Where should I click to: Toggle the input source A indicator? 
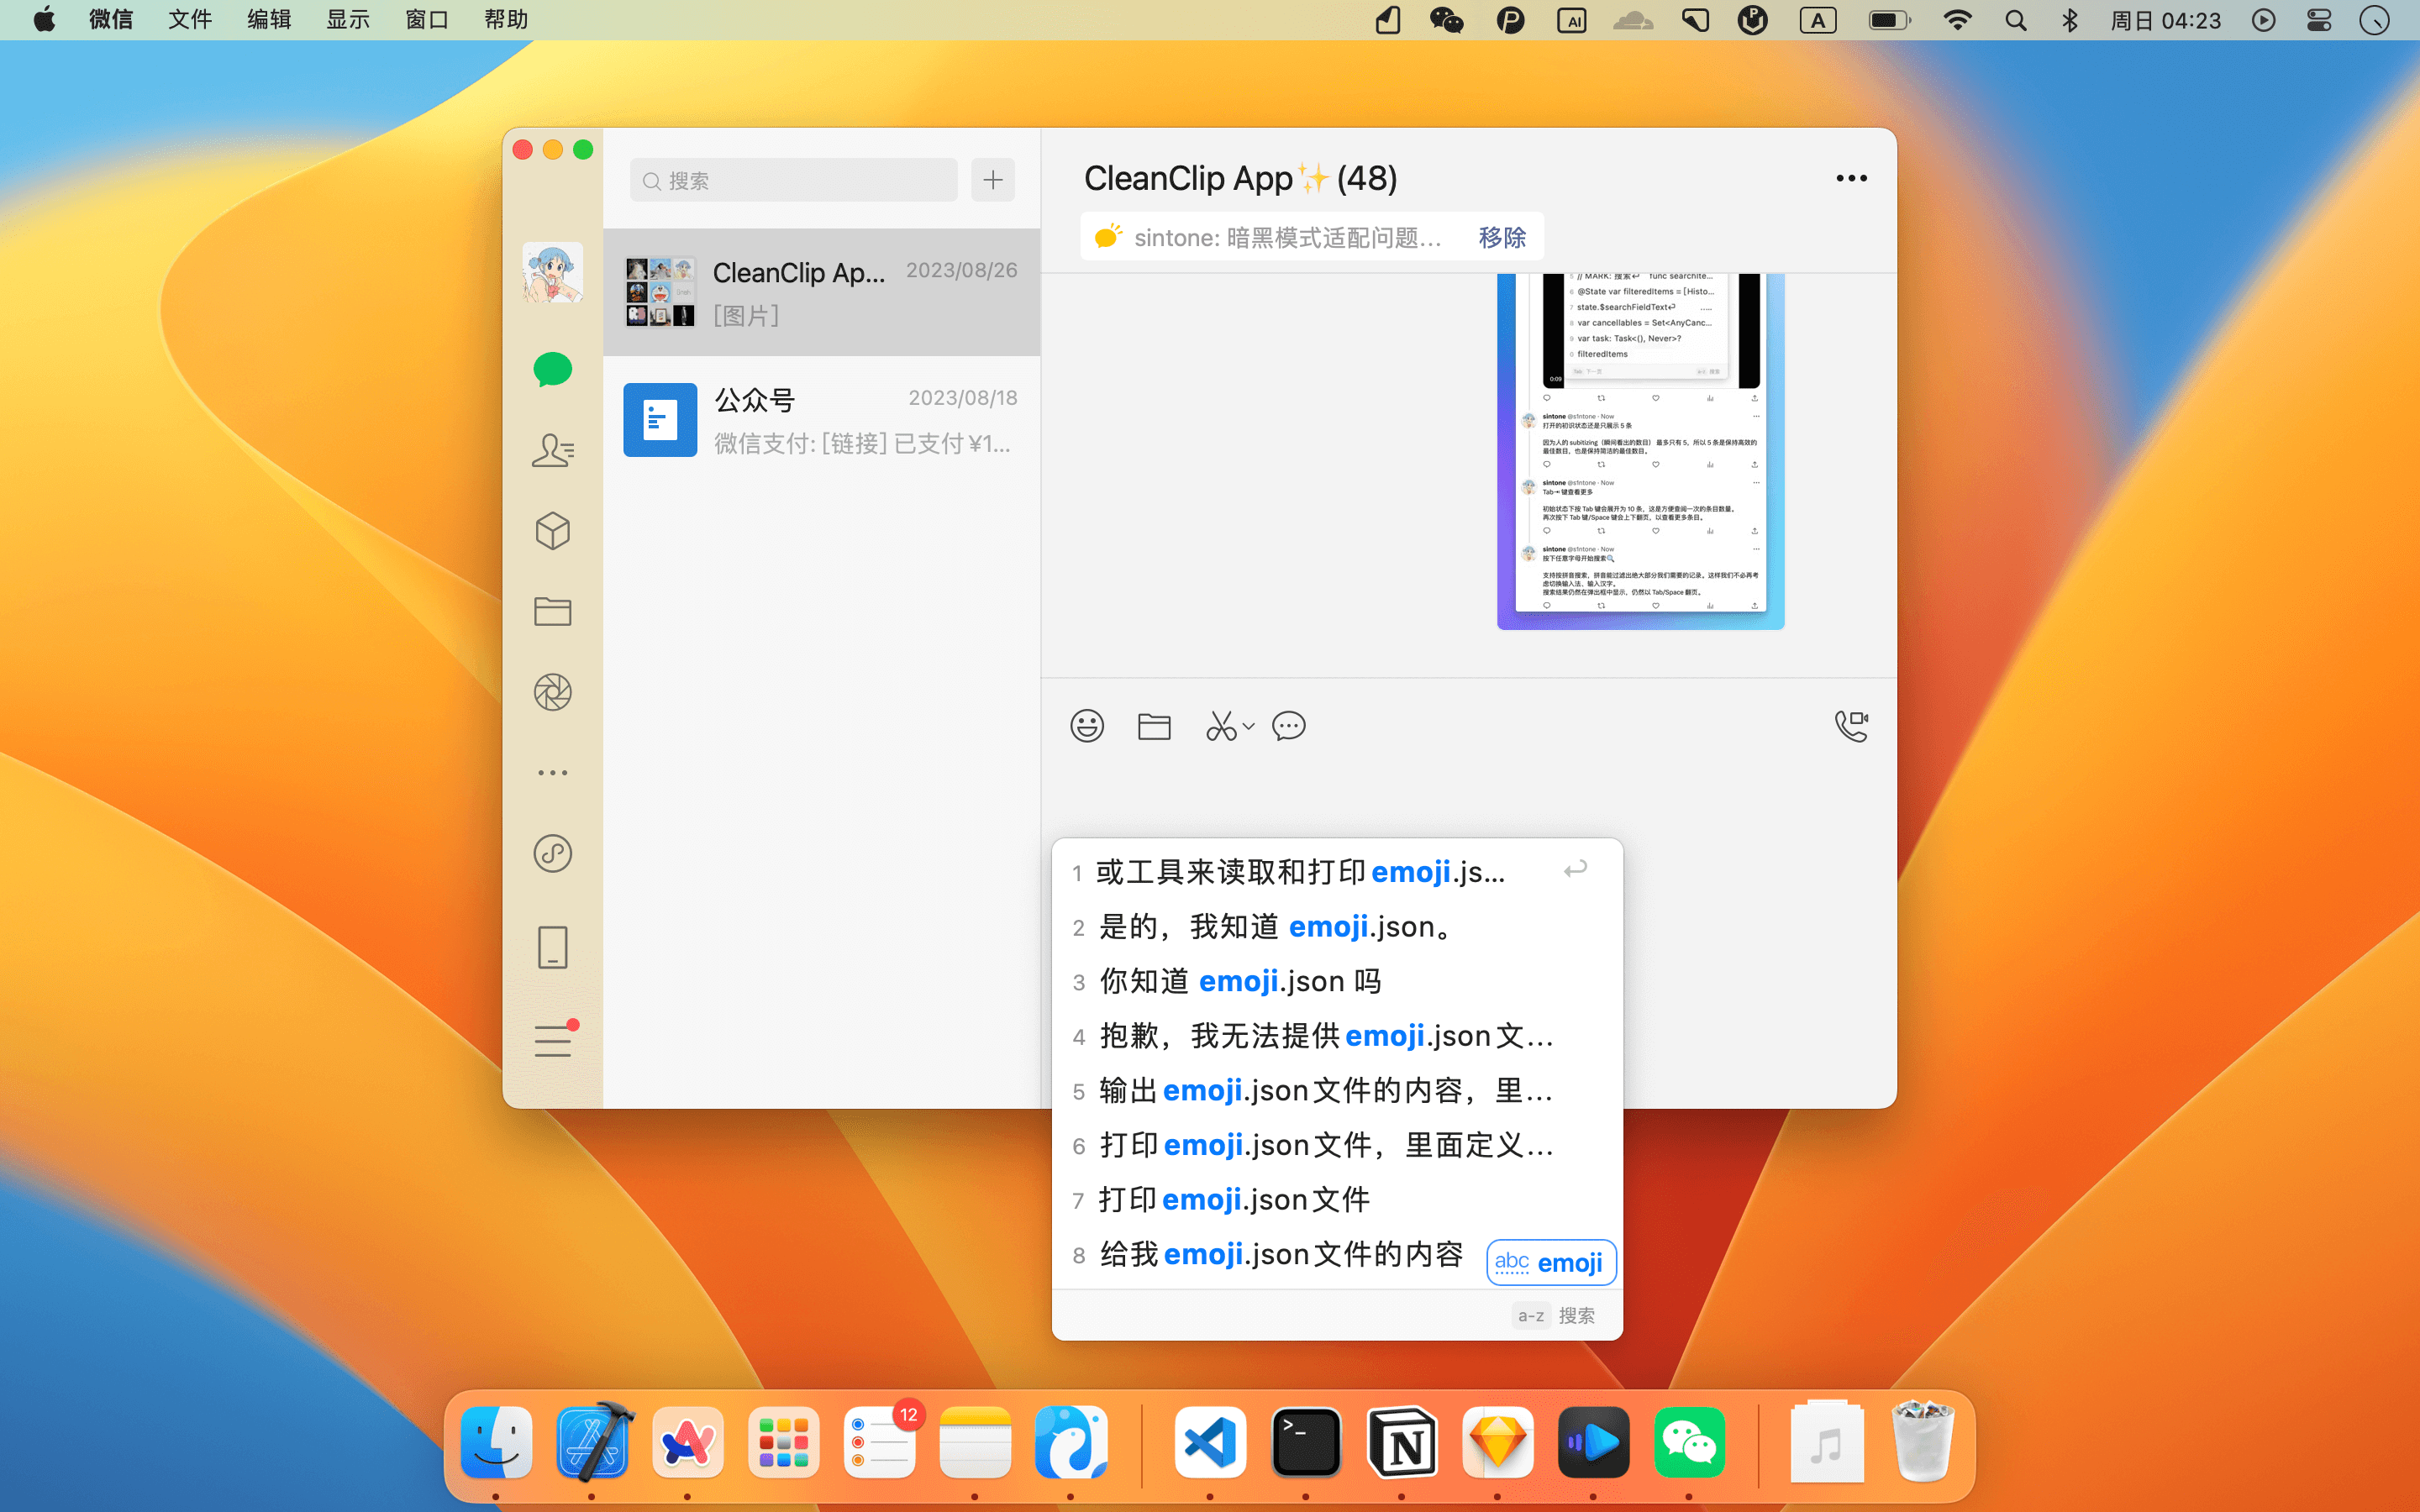[x=1817, y=20]
